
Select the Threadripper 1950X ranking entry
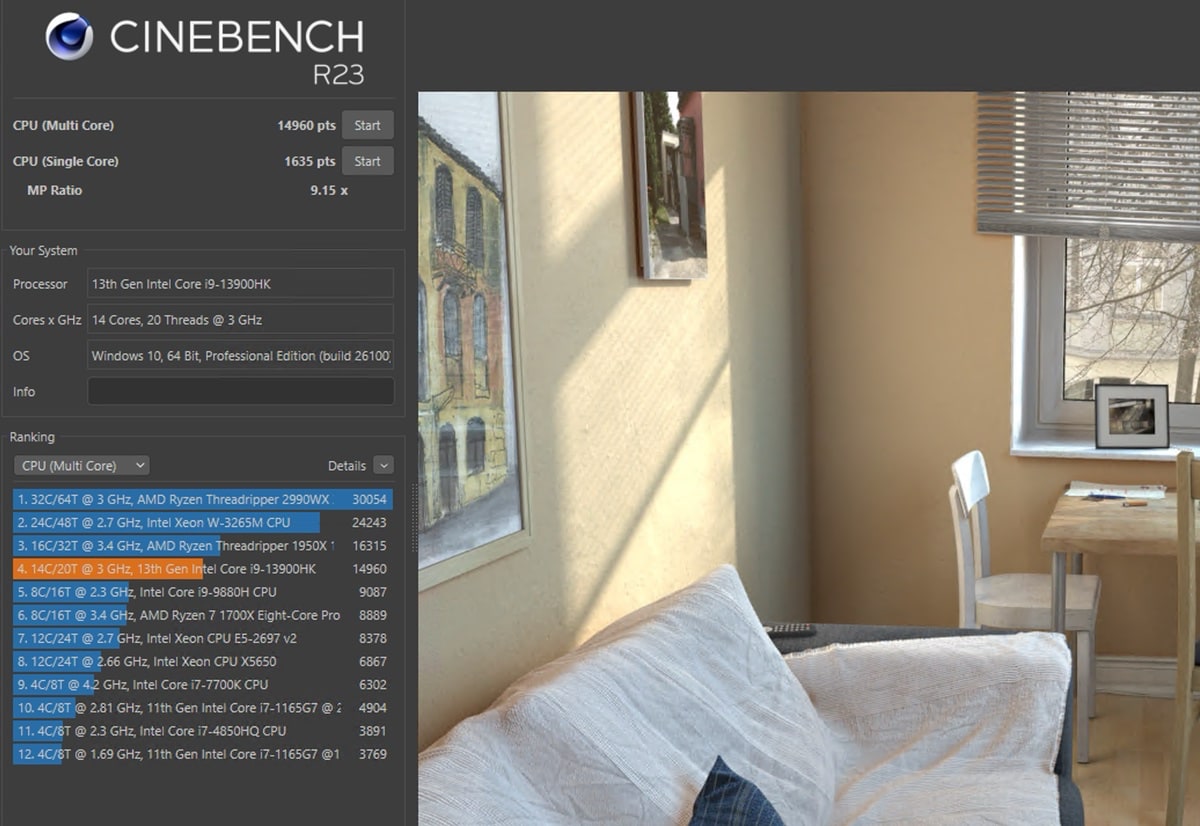point(200,546)
